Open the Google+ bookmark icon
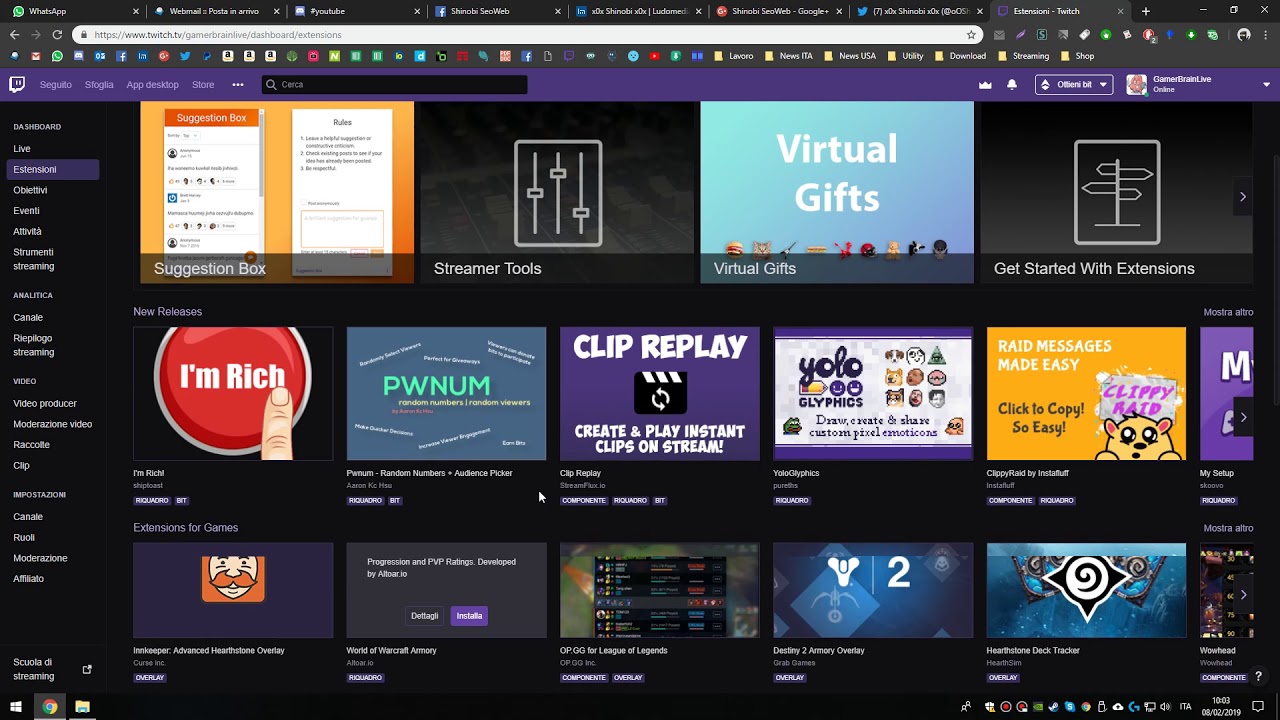The image size is (1280, 720). (x=163, y=56)
